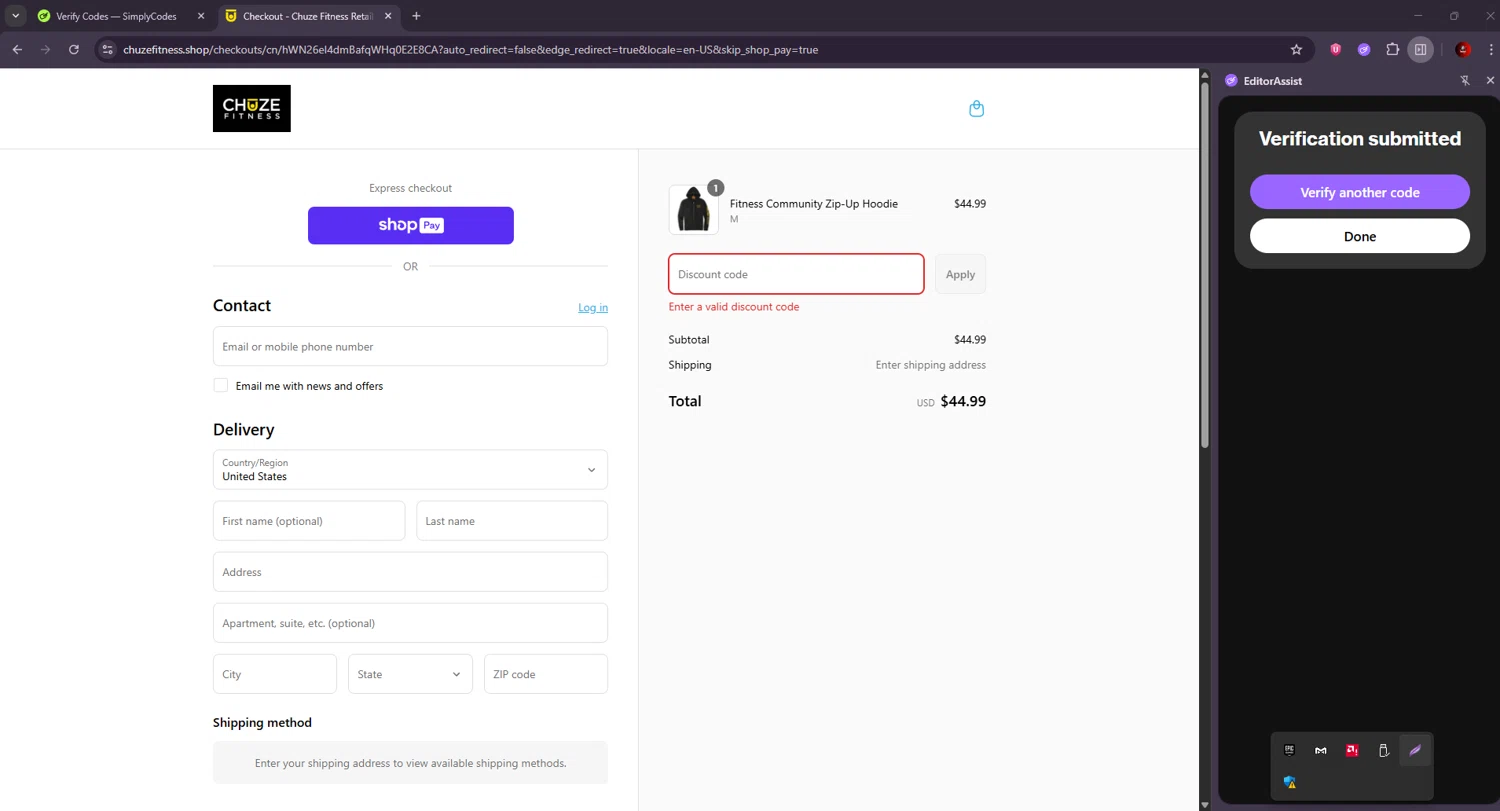Bookmark this page with the star icon
Viewport: 1500px width, 811px height.
tap(1296, 49)
